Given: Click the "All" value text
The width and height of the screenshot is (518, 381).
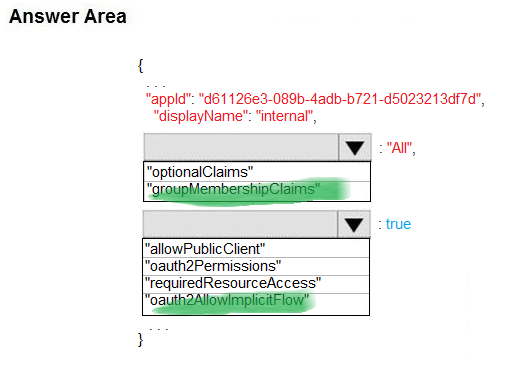Looking at the screenshot, I should 399,148.
